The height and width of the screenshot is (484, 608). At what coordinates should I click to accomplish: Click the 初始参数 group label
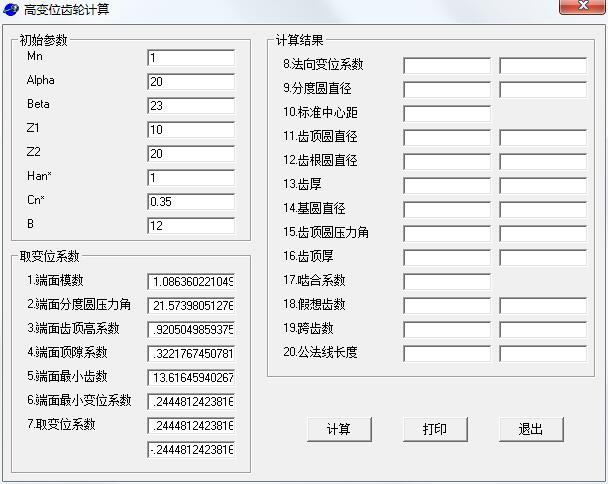(43, 40)
